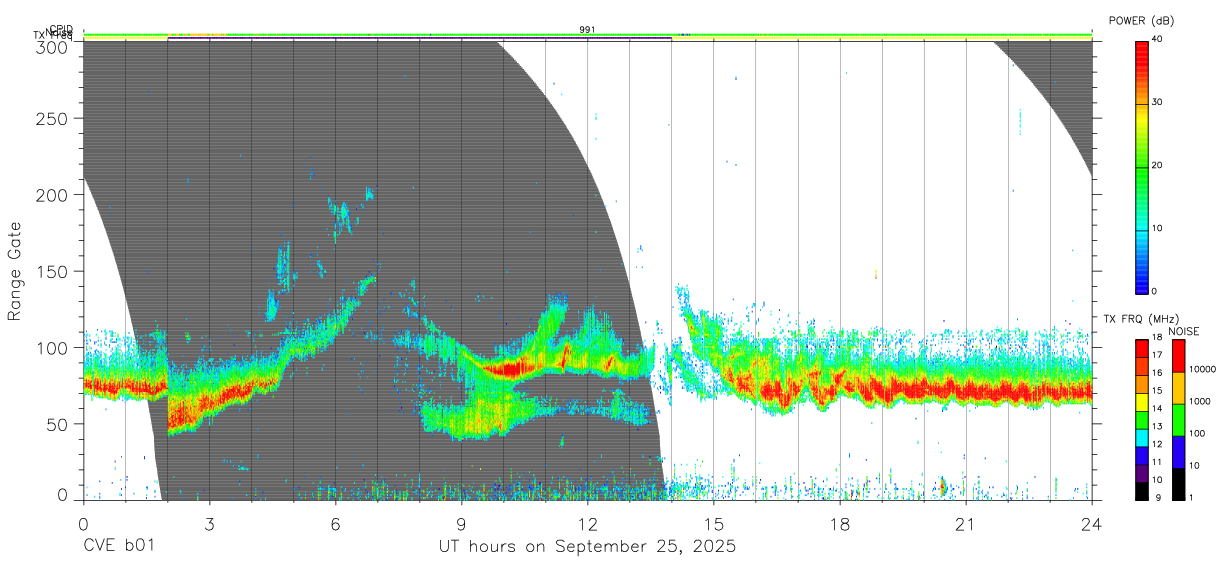Click the '12' tick on the UT hours axis

tap(588, 524)
